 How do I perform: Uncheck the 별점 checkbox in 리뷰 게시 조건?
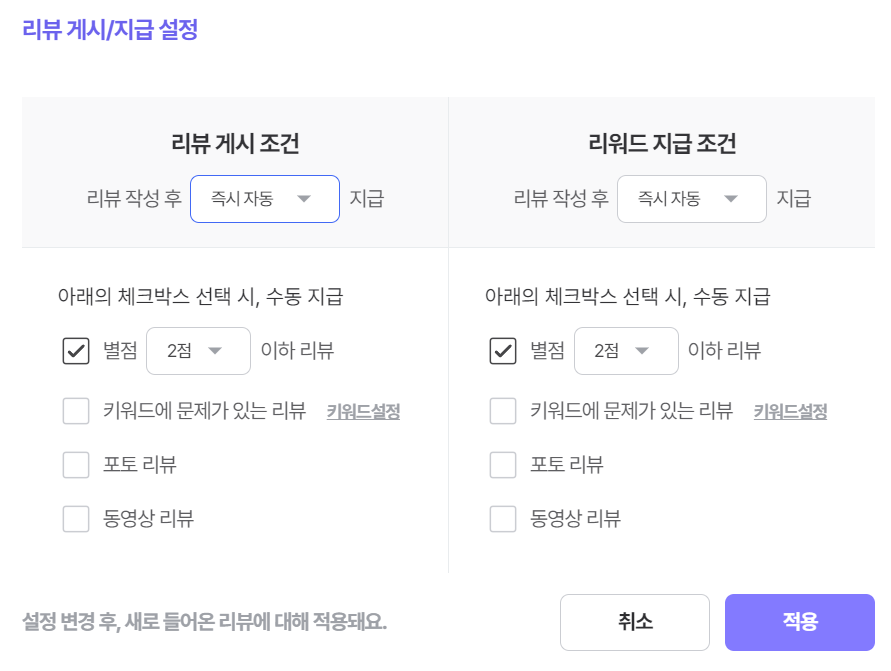tap(76, 351)
